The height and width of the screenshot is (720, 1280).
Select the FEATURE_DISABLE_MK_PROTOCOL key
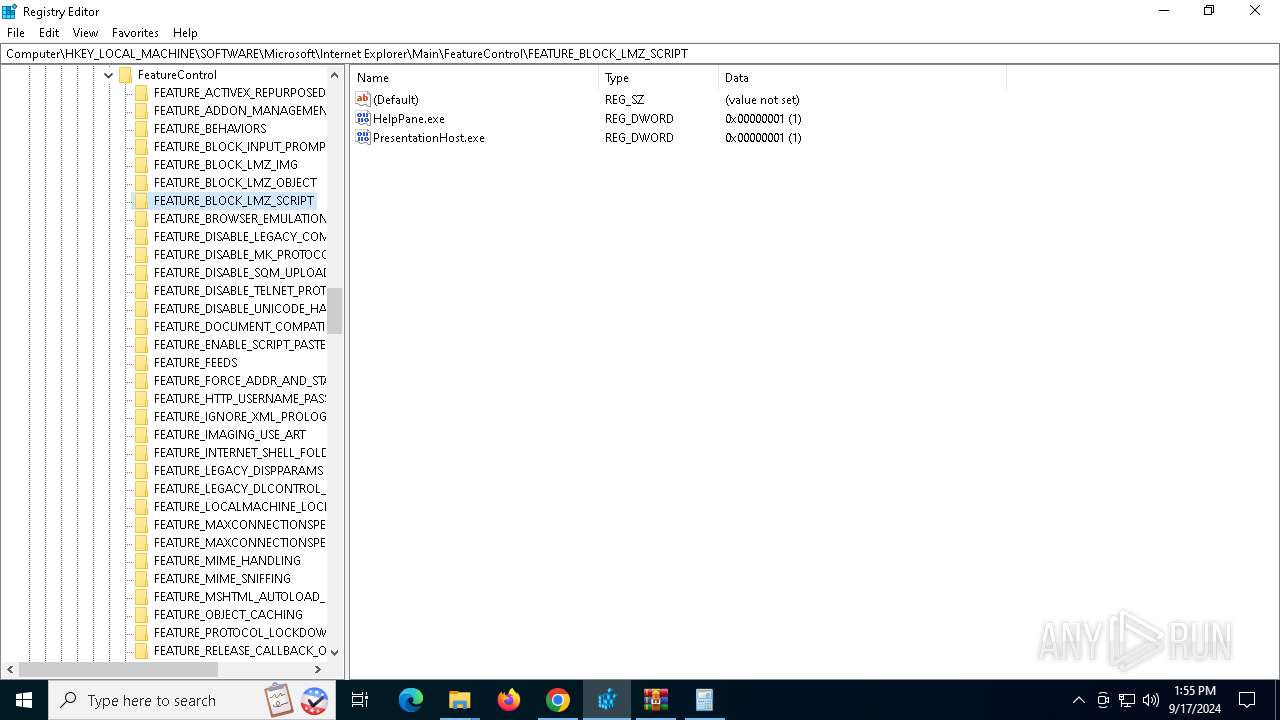240,255
